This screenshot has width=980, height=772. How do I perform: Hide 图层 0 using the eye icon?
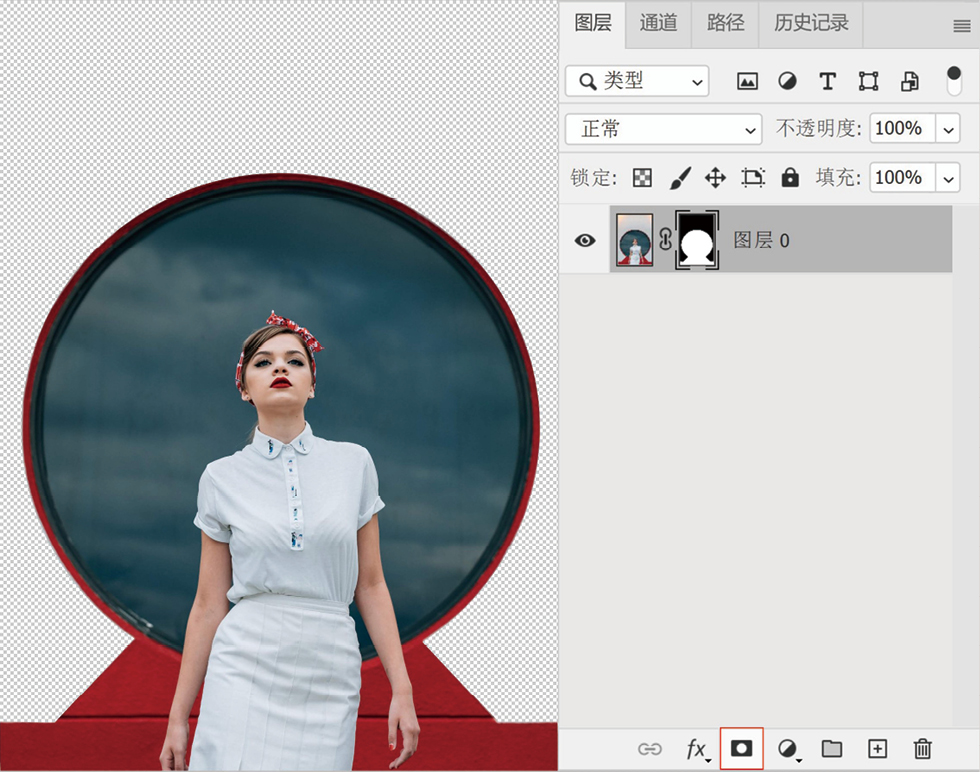pyautogui.click(x=585, y=240)
